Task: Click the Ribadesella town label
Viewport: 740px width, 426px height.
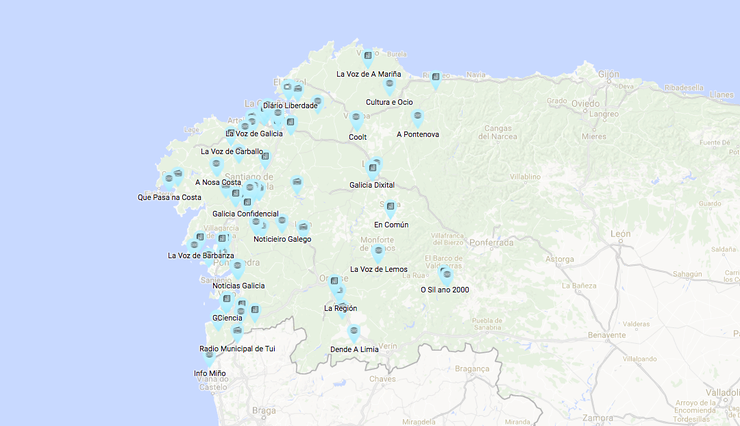Action: pos(684,88)
